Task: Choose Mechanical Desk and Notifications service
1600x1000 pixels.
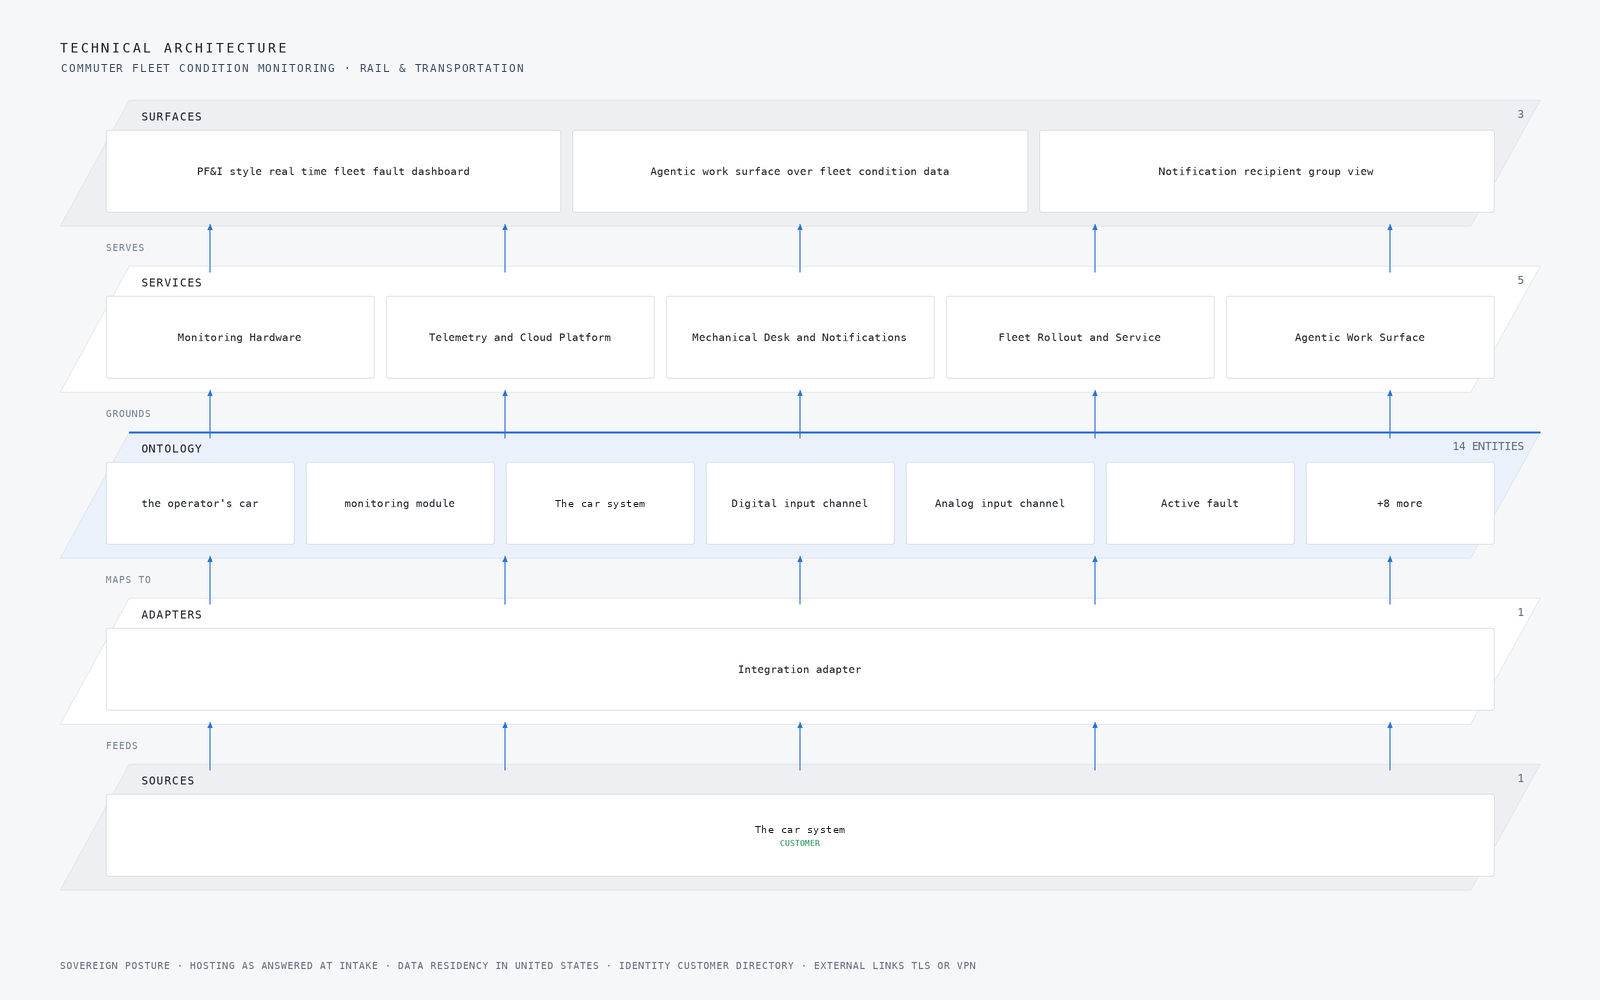Action: point(800,337)
